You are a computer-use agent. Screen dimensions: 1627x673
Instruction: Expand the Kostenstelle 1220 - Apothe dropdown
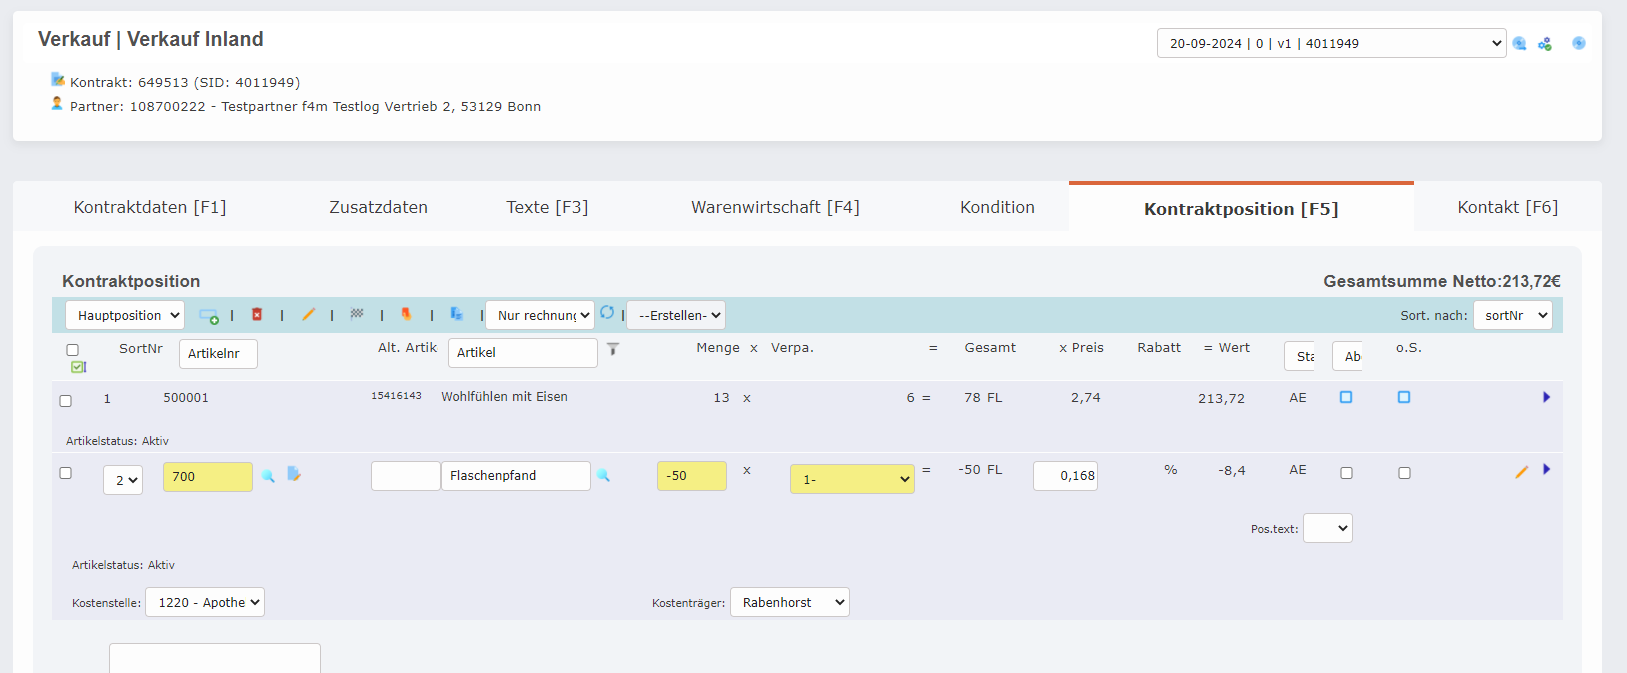[205, 602]
